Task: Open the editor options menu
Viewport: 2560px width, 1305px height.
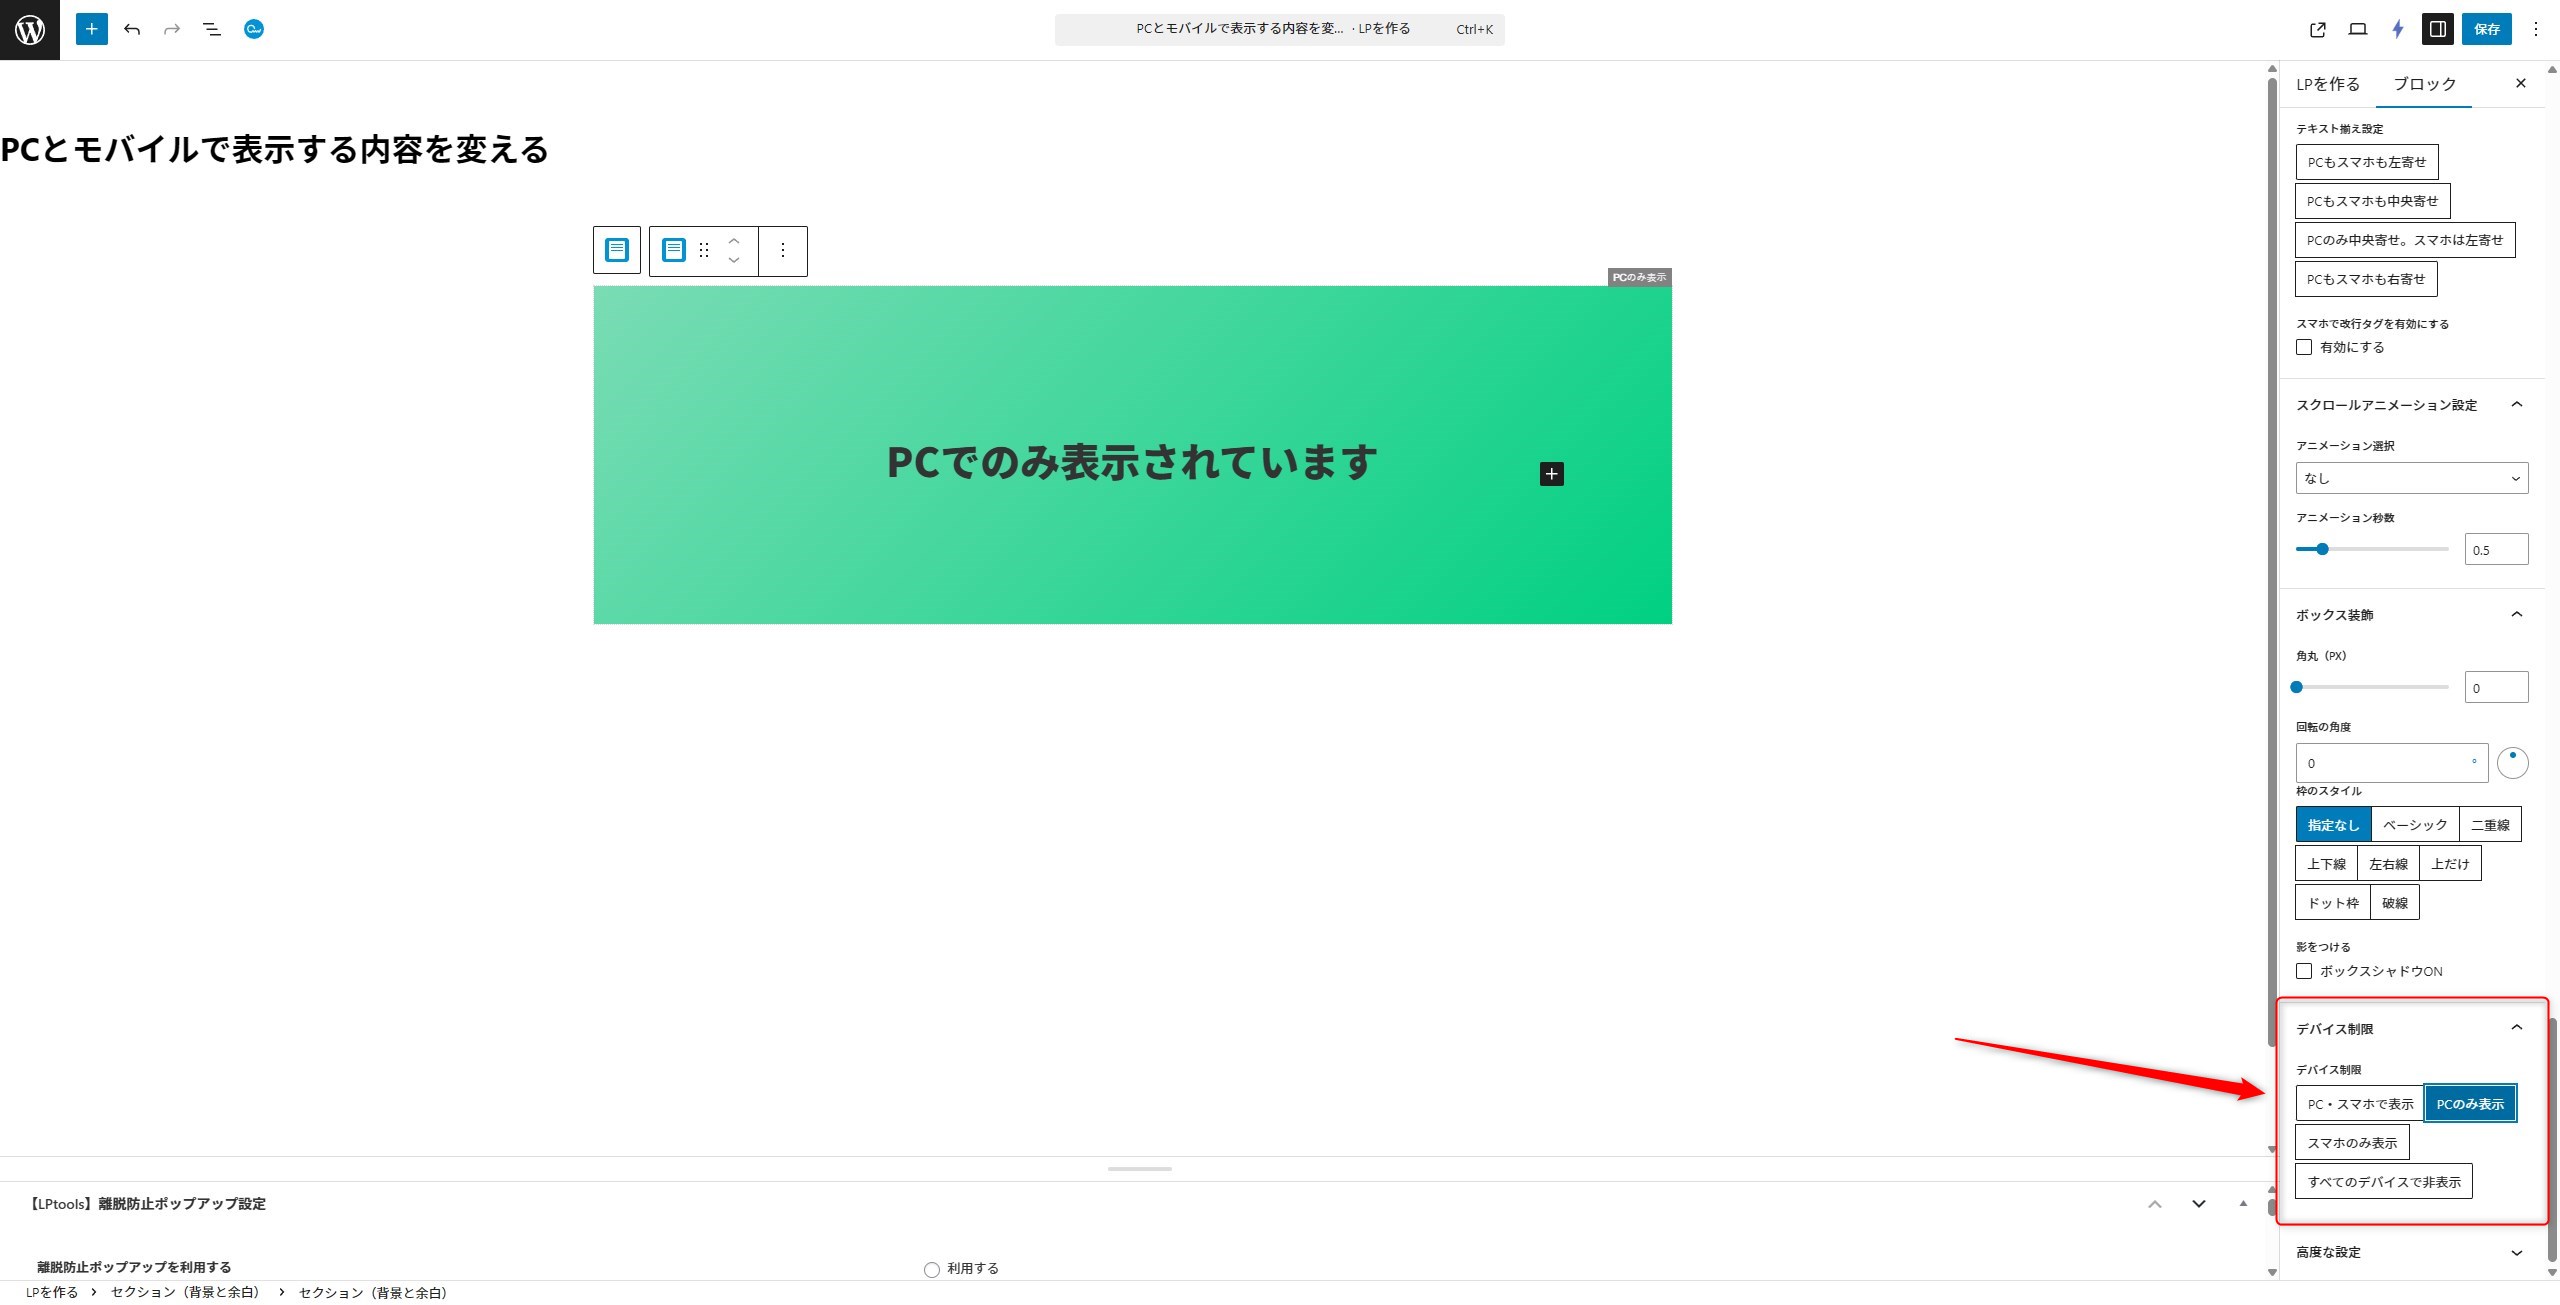Action: click(2535, 29)
